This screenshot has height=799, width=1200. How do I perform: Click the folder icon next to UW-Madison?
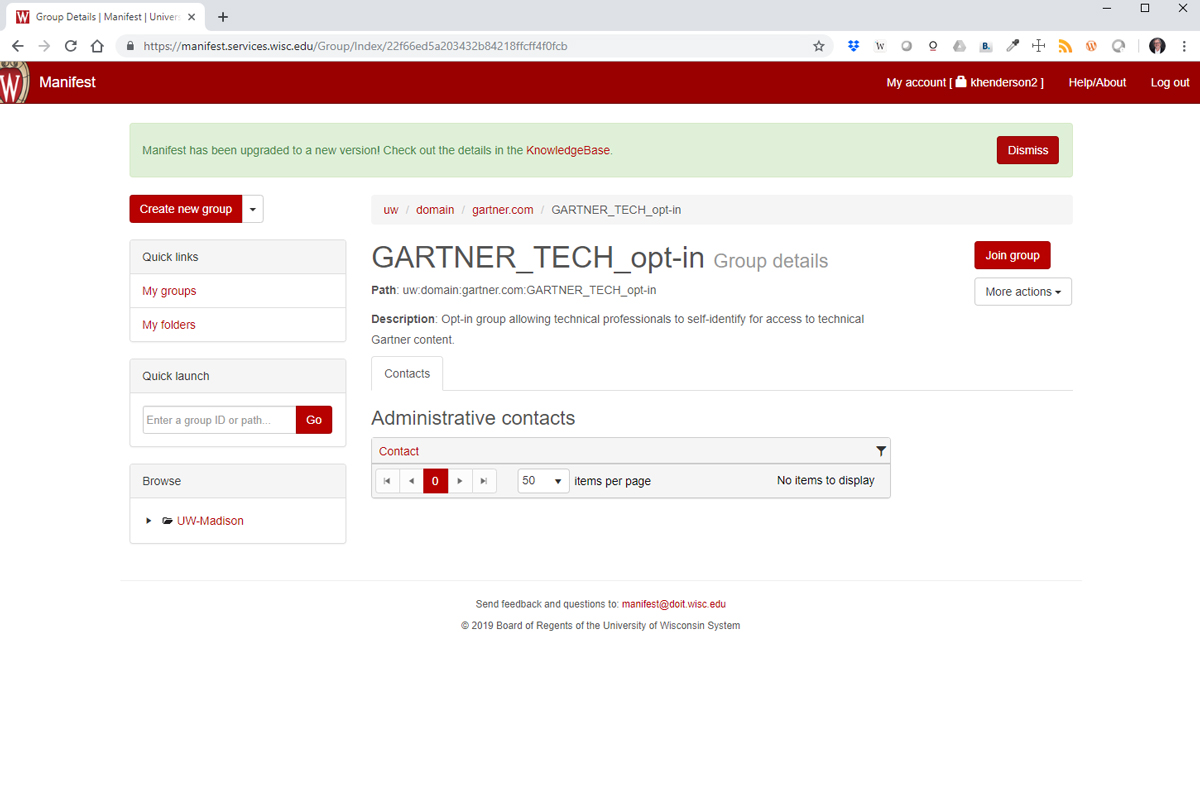(166, 520)
